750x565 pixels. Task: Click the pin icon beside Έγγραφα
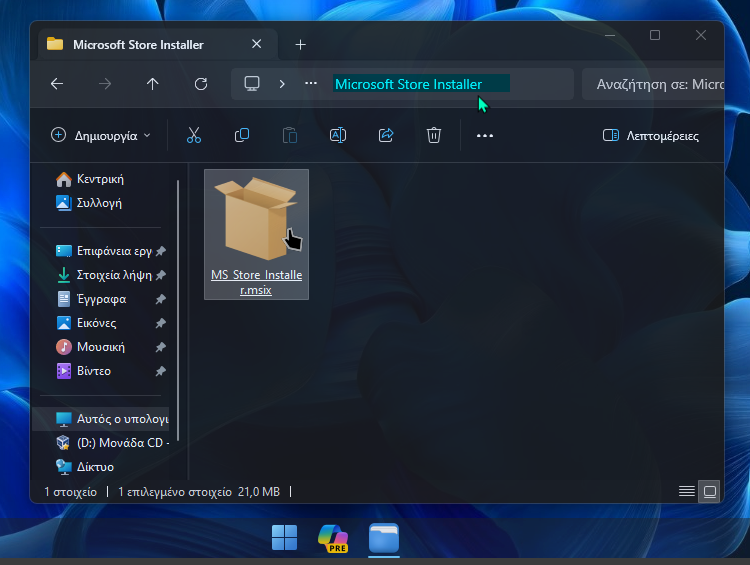(x=161, y=299)
